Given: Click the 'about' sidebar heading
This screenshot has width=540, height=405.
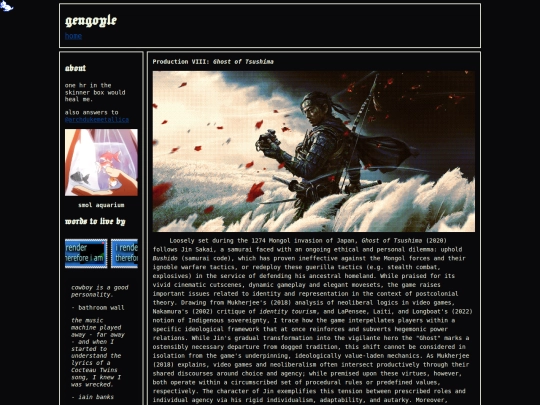Looking at the screenshot, I should (75, 68).
